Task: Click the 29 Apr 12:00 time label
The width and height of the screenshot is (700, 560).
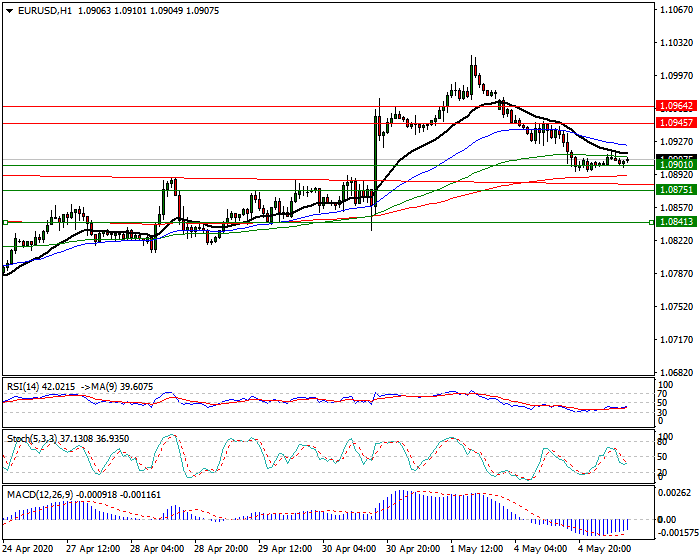Action: (285, 548)
